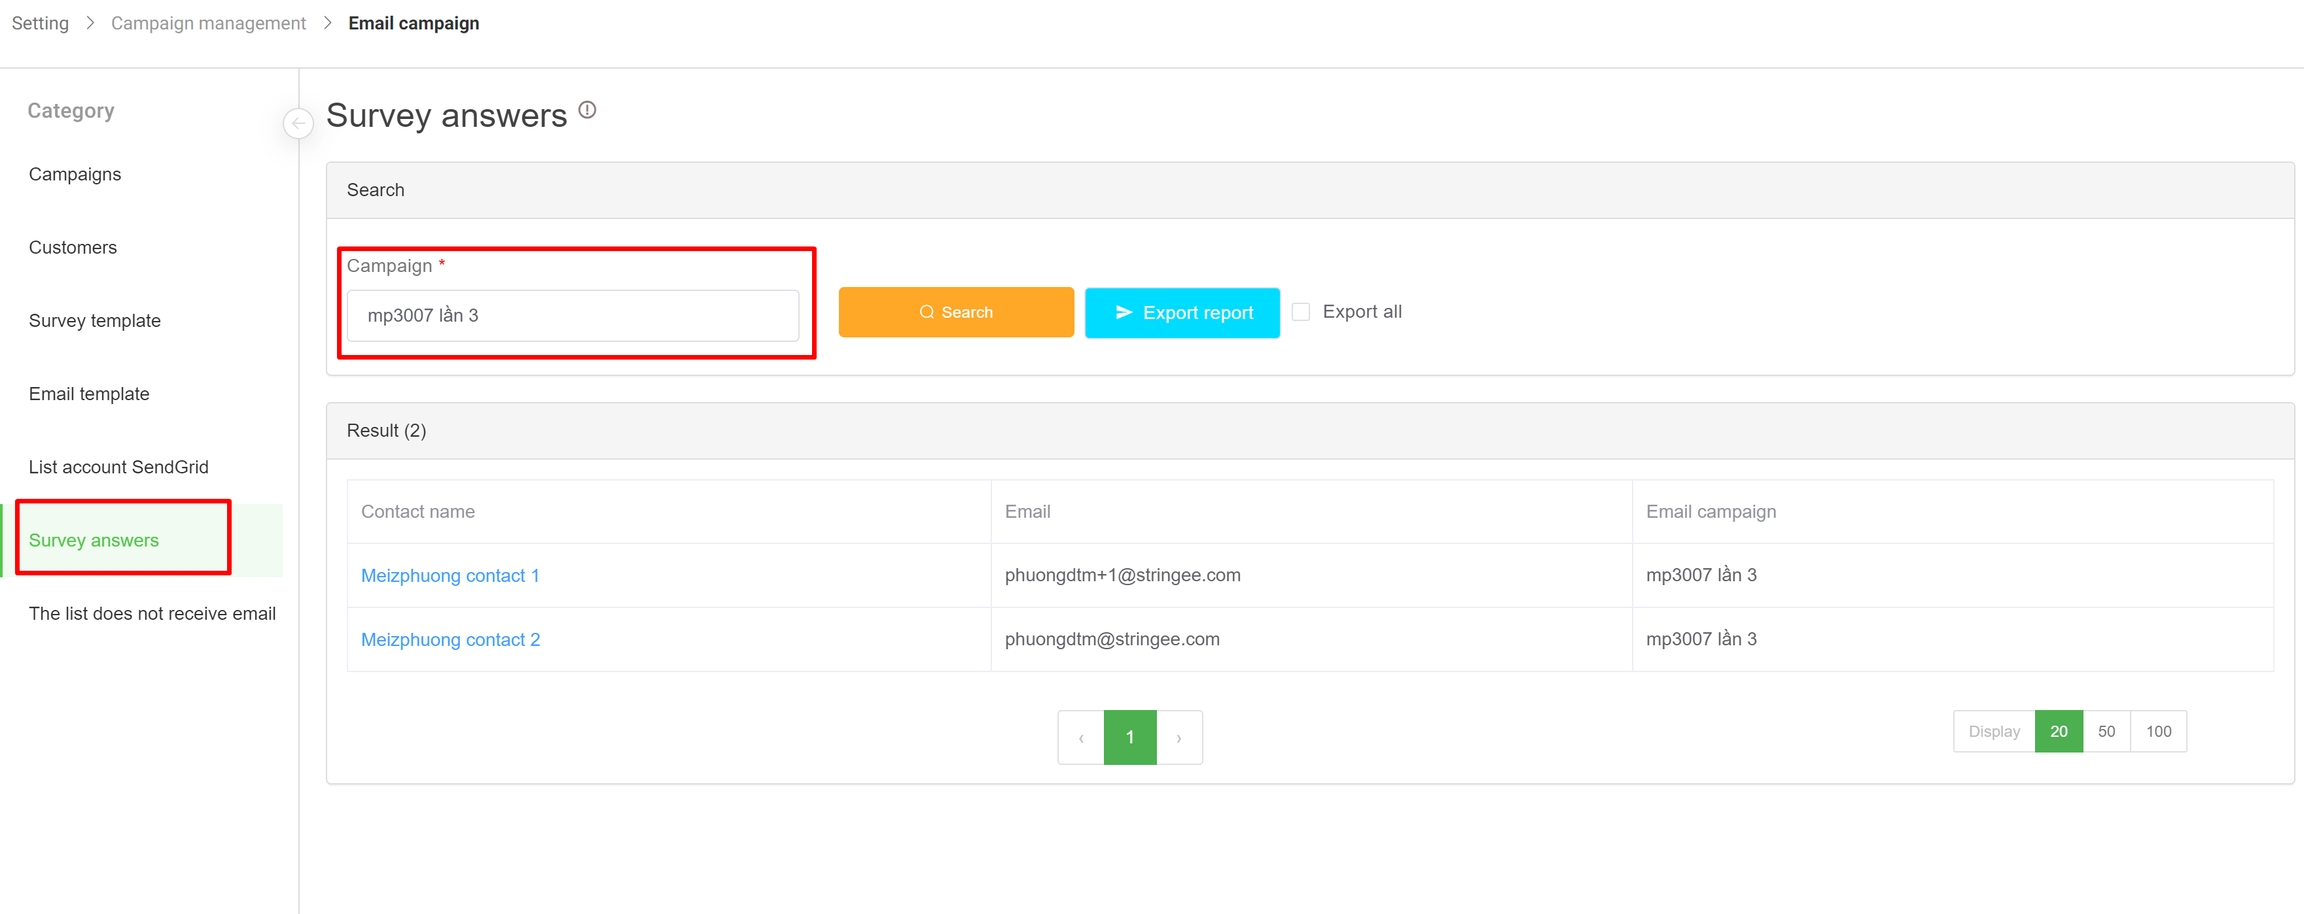This screenshot has height=914, width=2304.
Task: Click the orange Search button
Action: point(955,312)
